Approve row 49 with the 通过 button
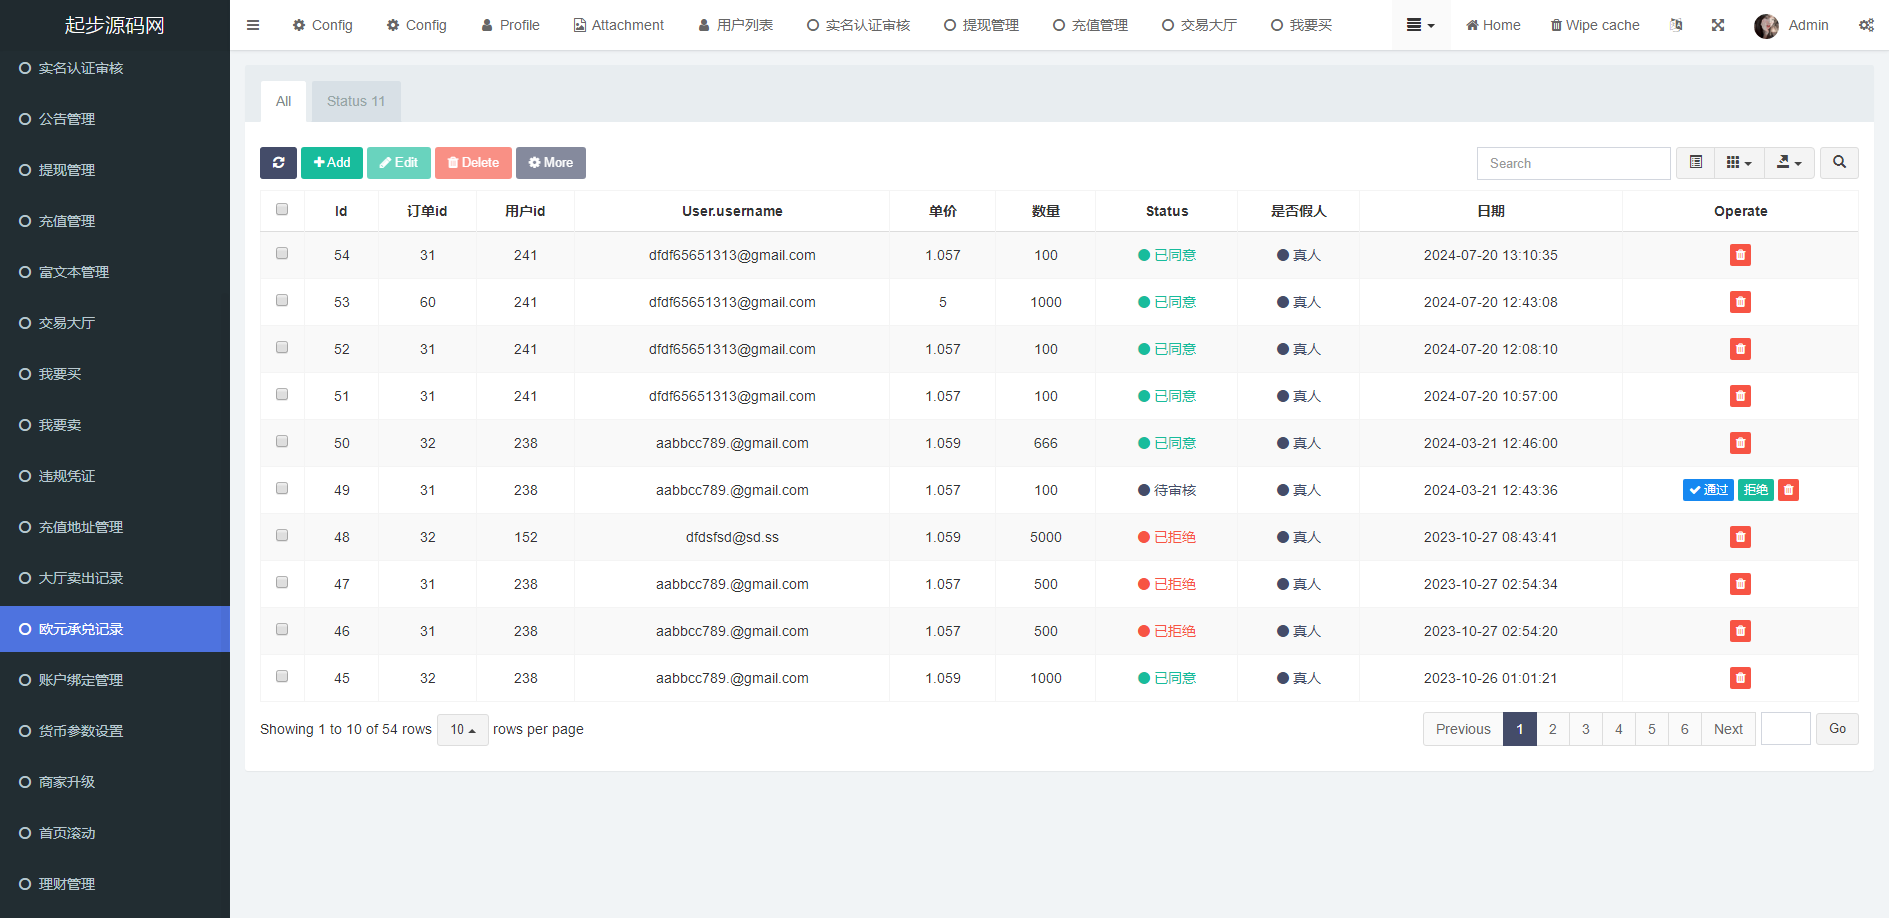 [1708, 490]
